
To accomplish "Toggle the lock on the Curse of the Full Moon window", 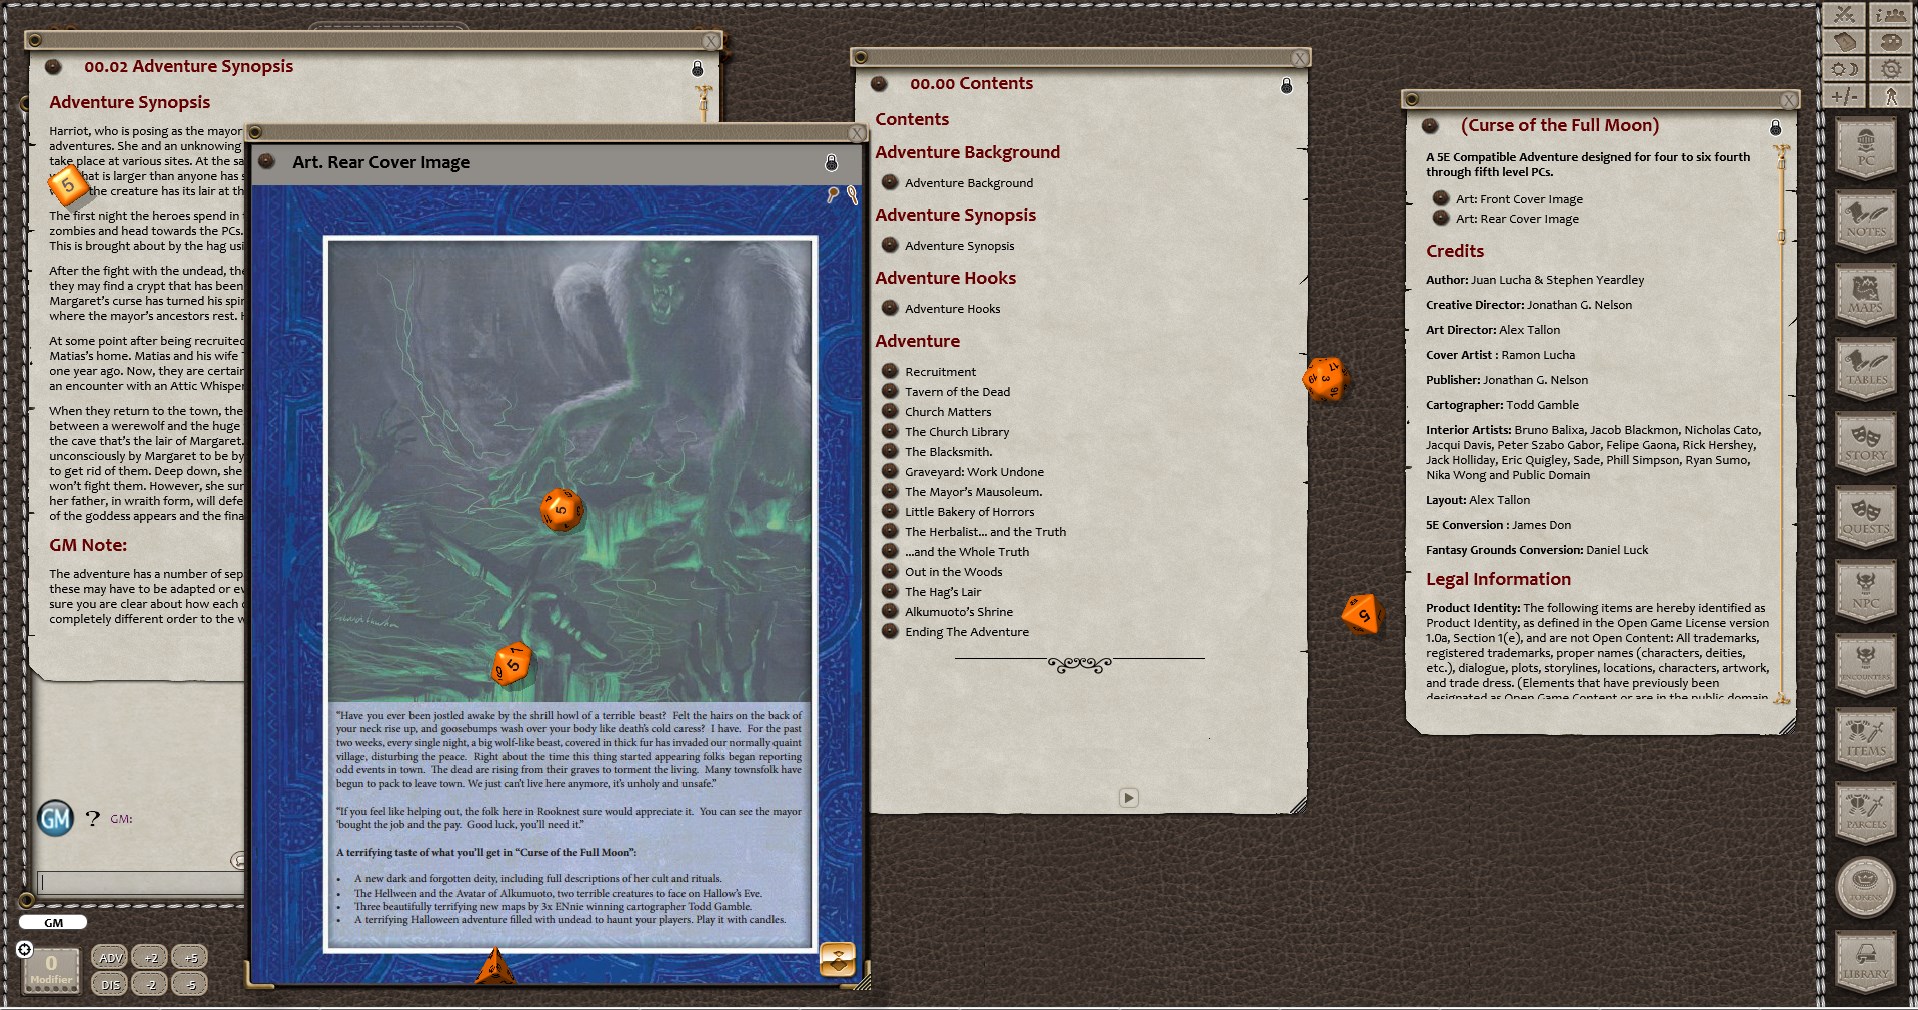I will point(1775,128).
